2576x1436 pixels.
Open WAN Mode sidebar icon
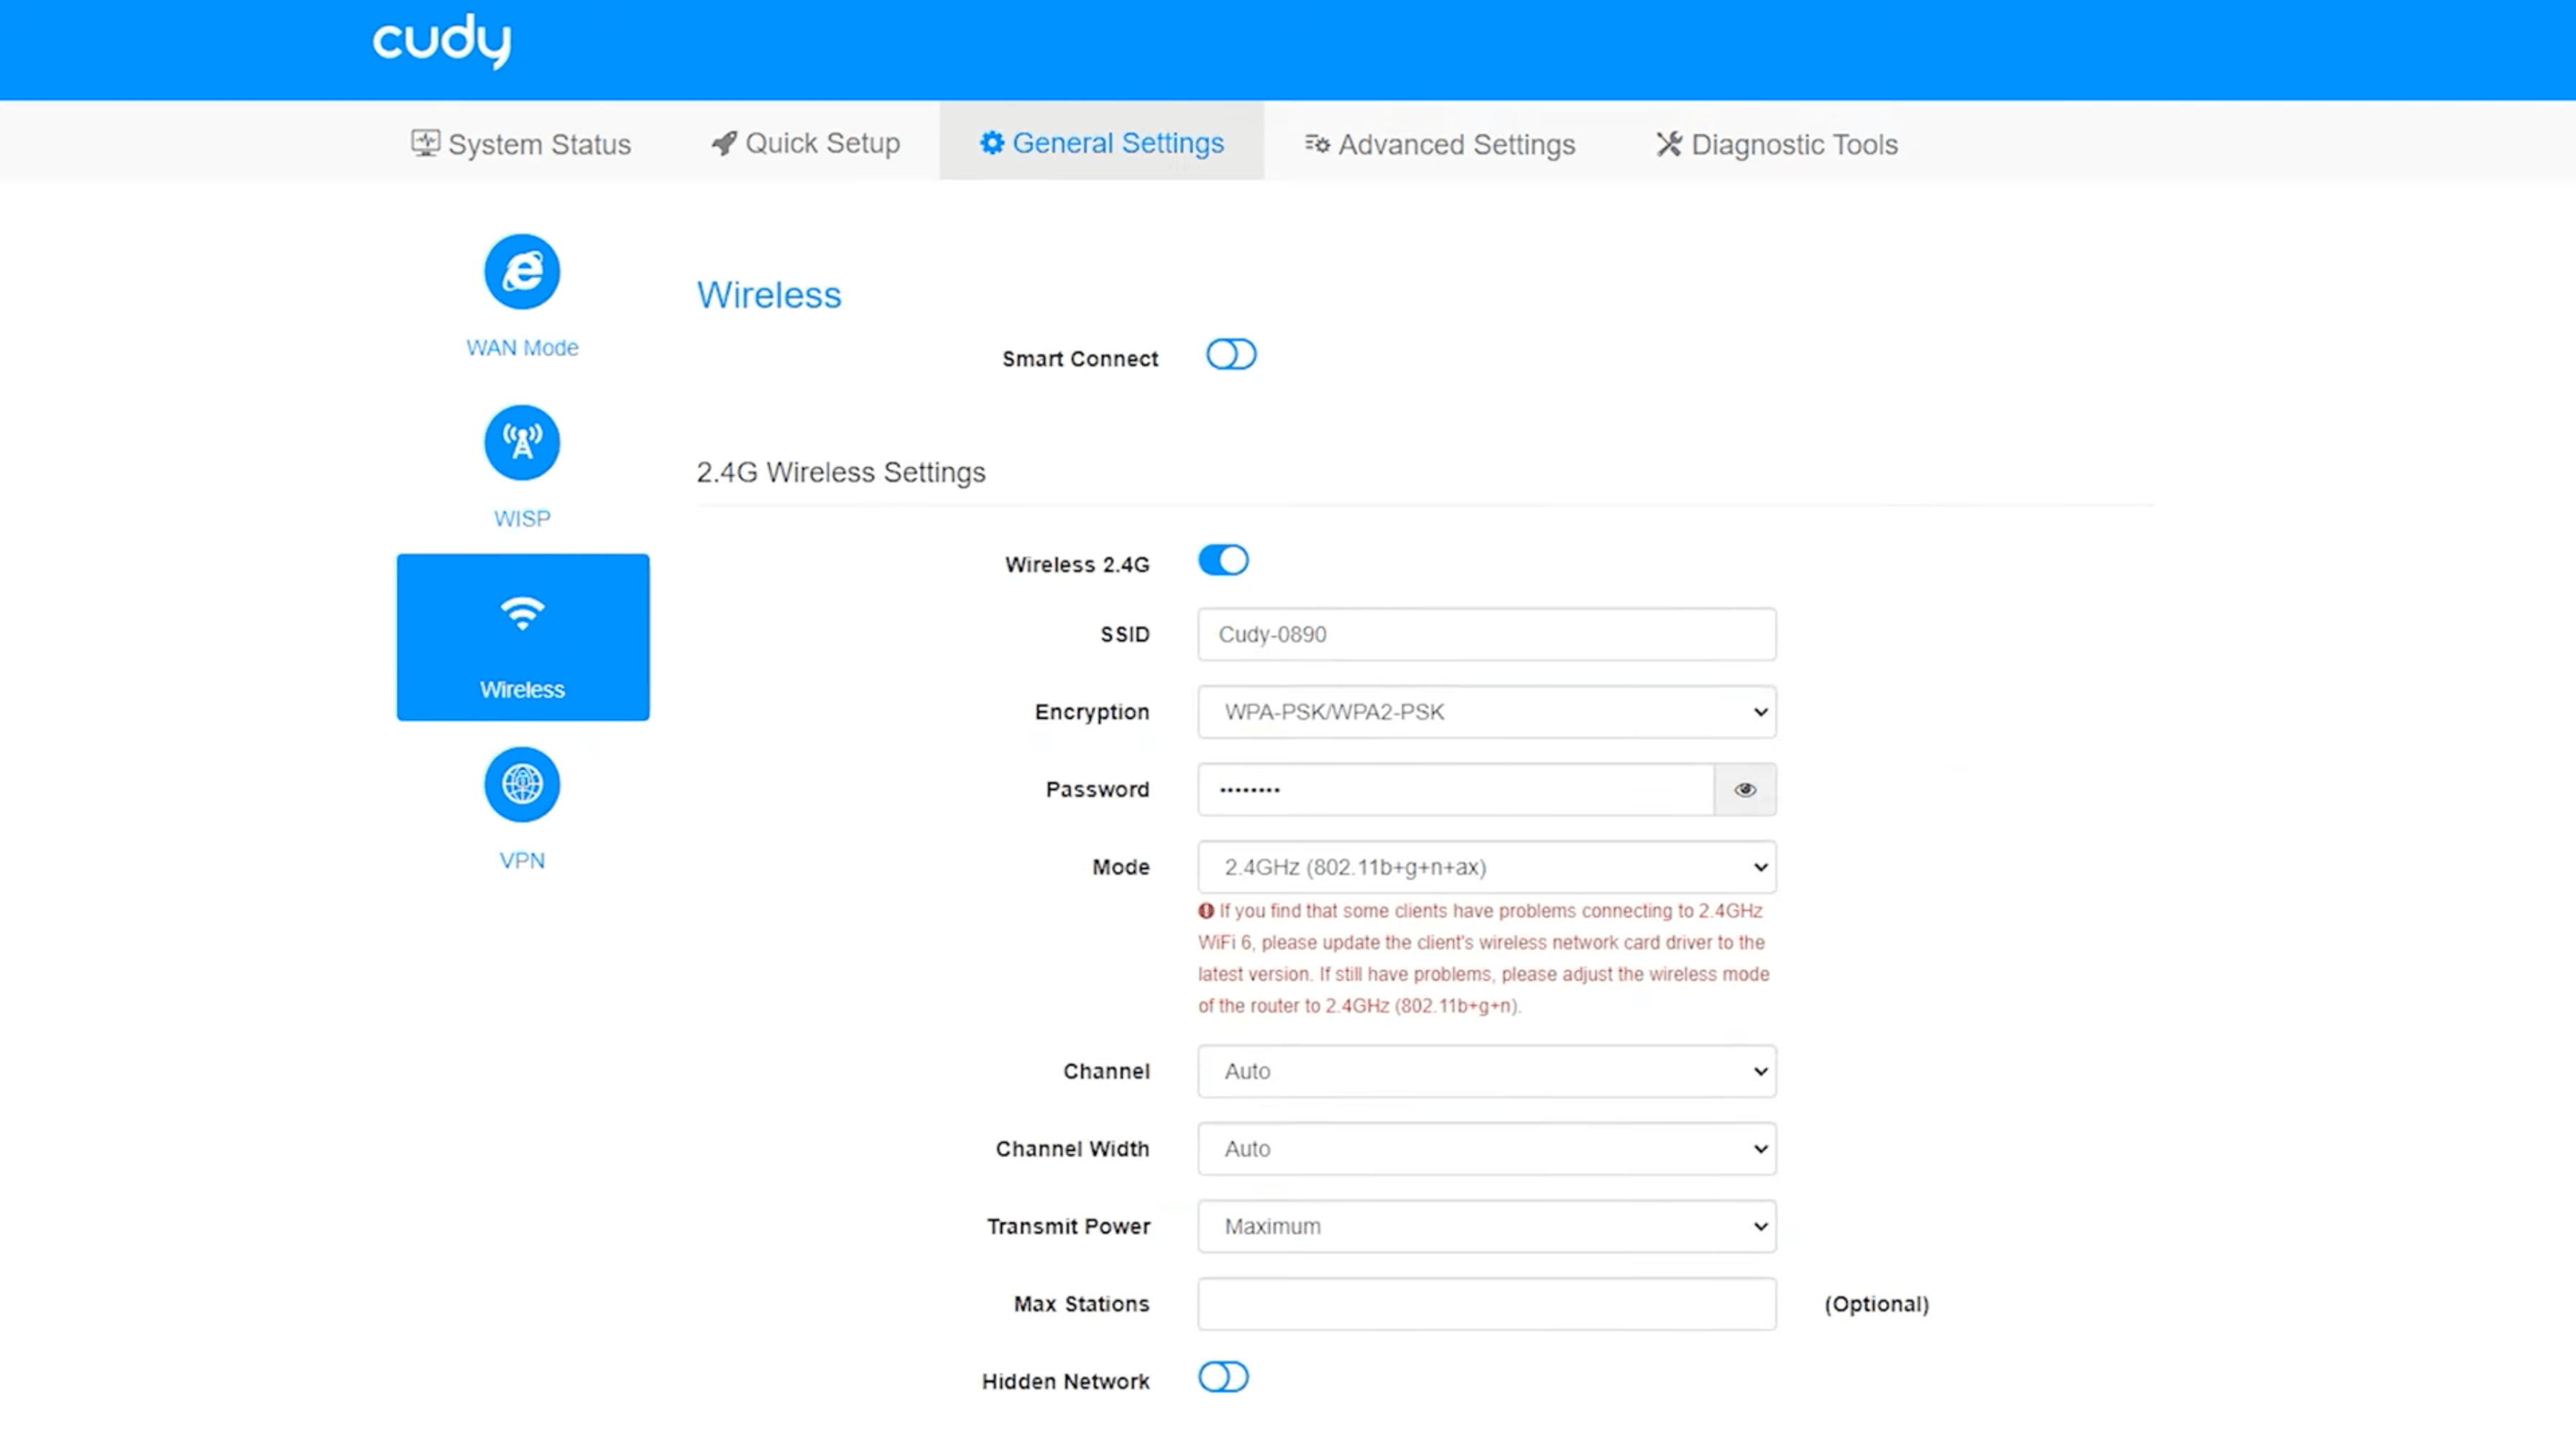click(x=522, y=272)
